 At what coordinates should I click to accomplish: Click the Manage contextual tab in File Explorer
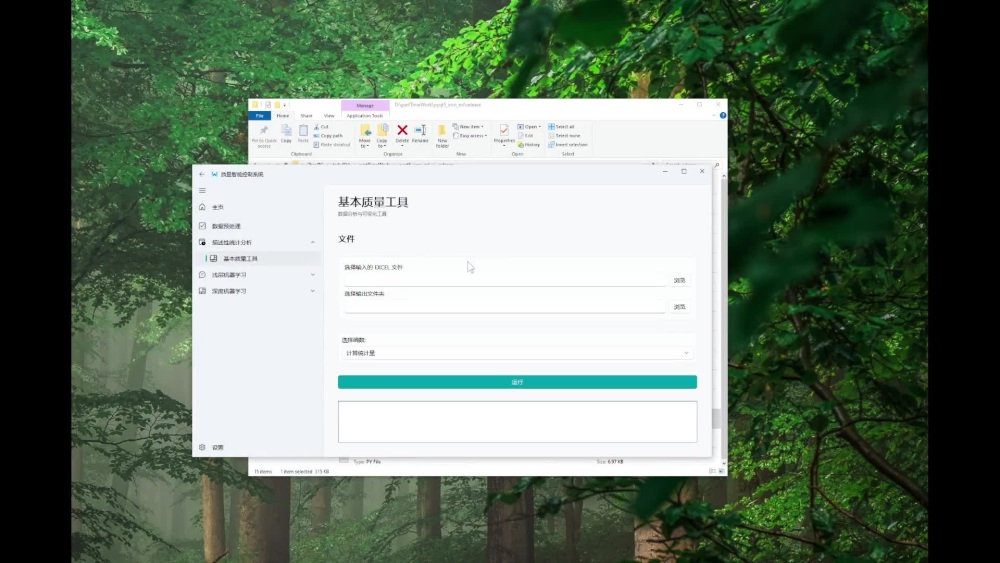[x=365, y=105]
